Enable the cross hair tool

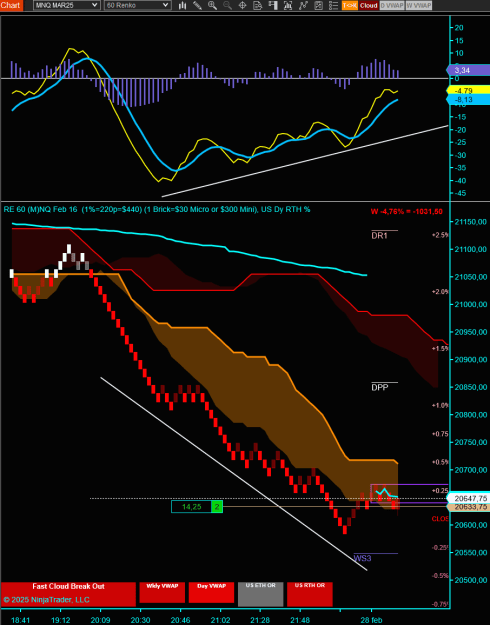(242, 5)
